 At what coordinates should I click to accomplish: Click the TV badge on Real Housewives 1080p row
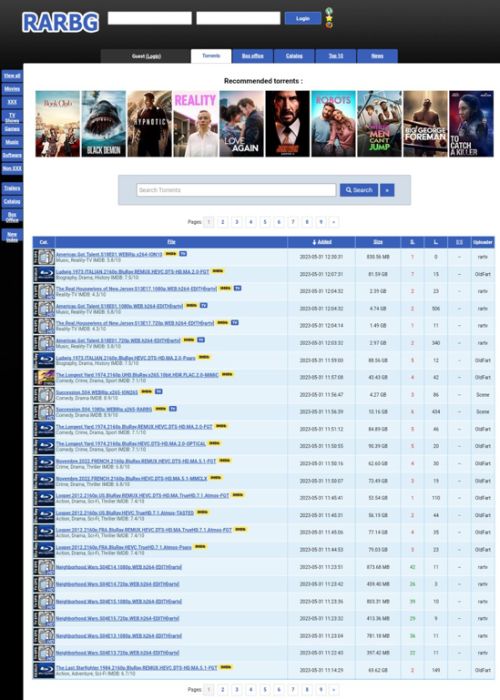point(238,288)
